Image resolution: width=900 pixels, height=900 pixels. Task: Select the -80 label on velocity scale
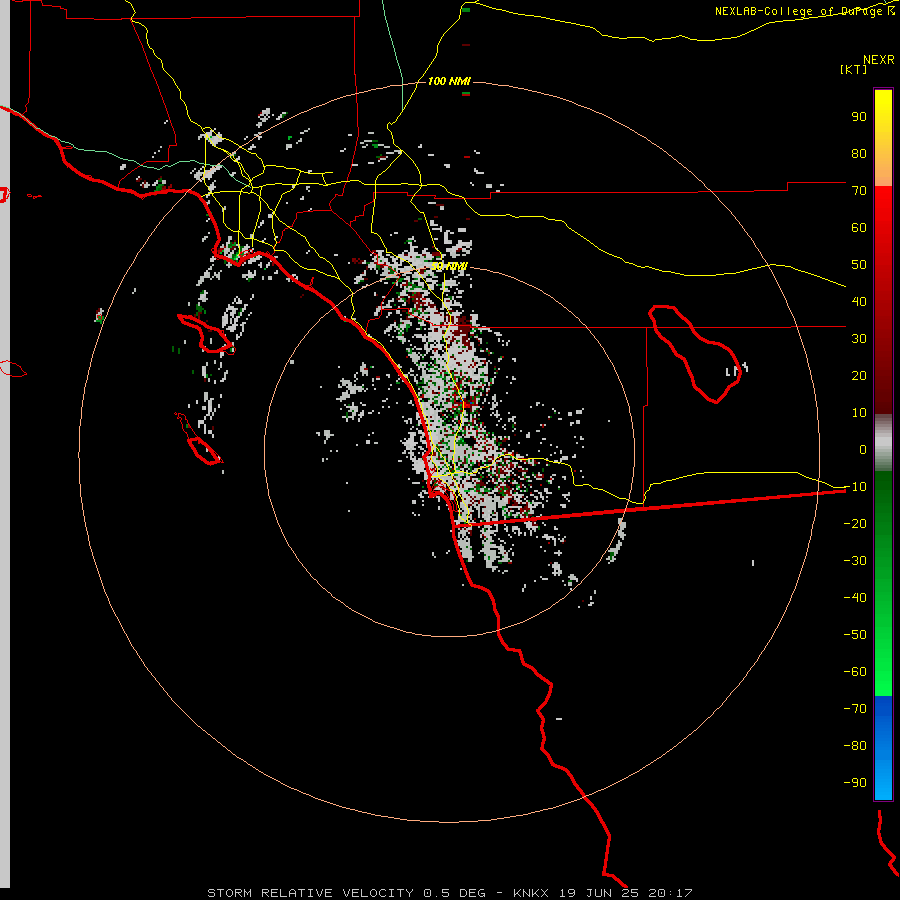[x=855, y=746]
